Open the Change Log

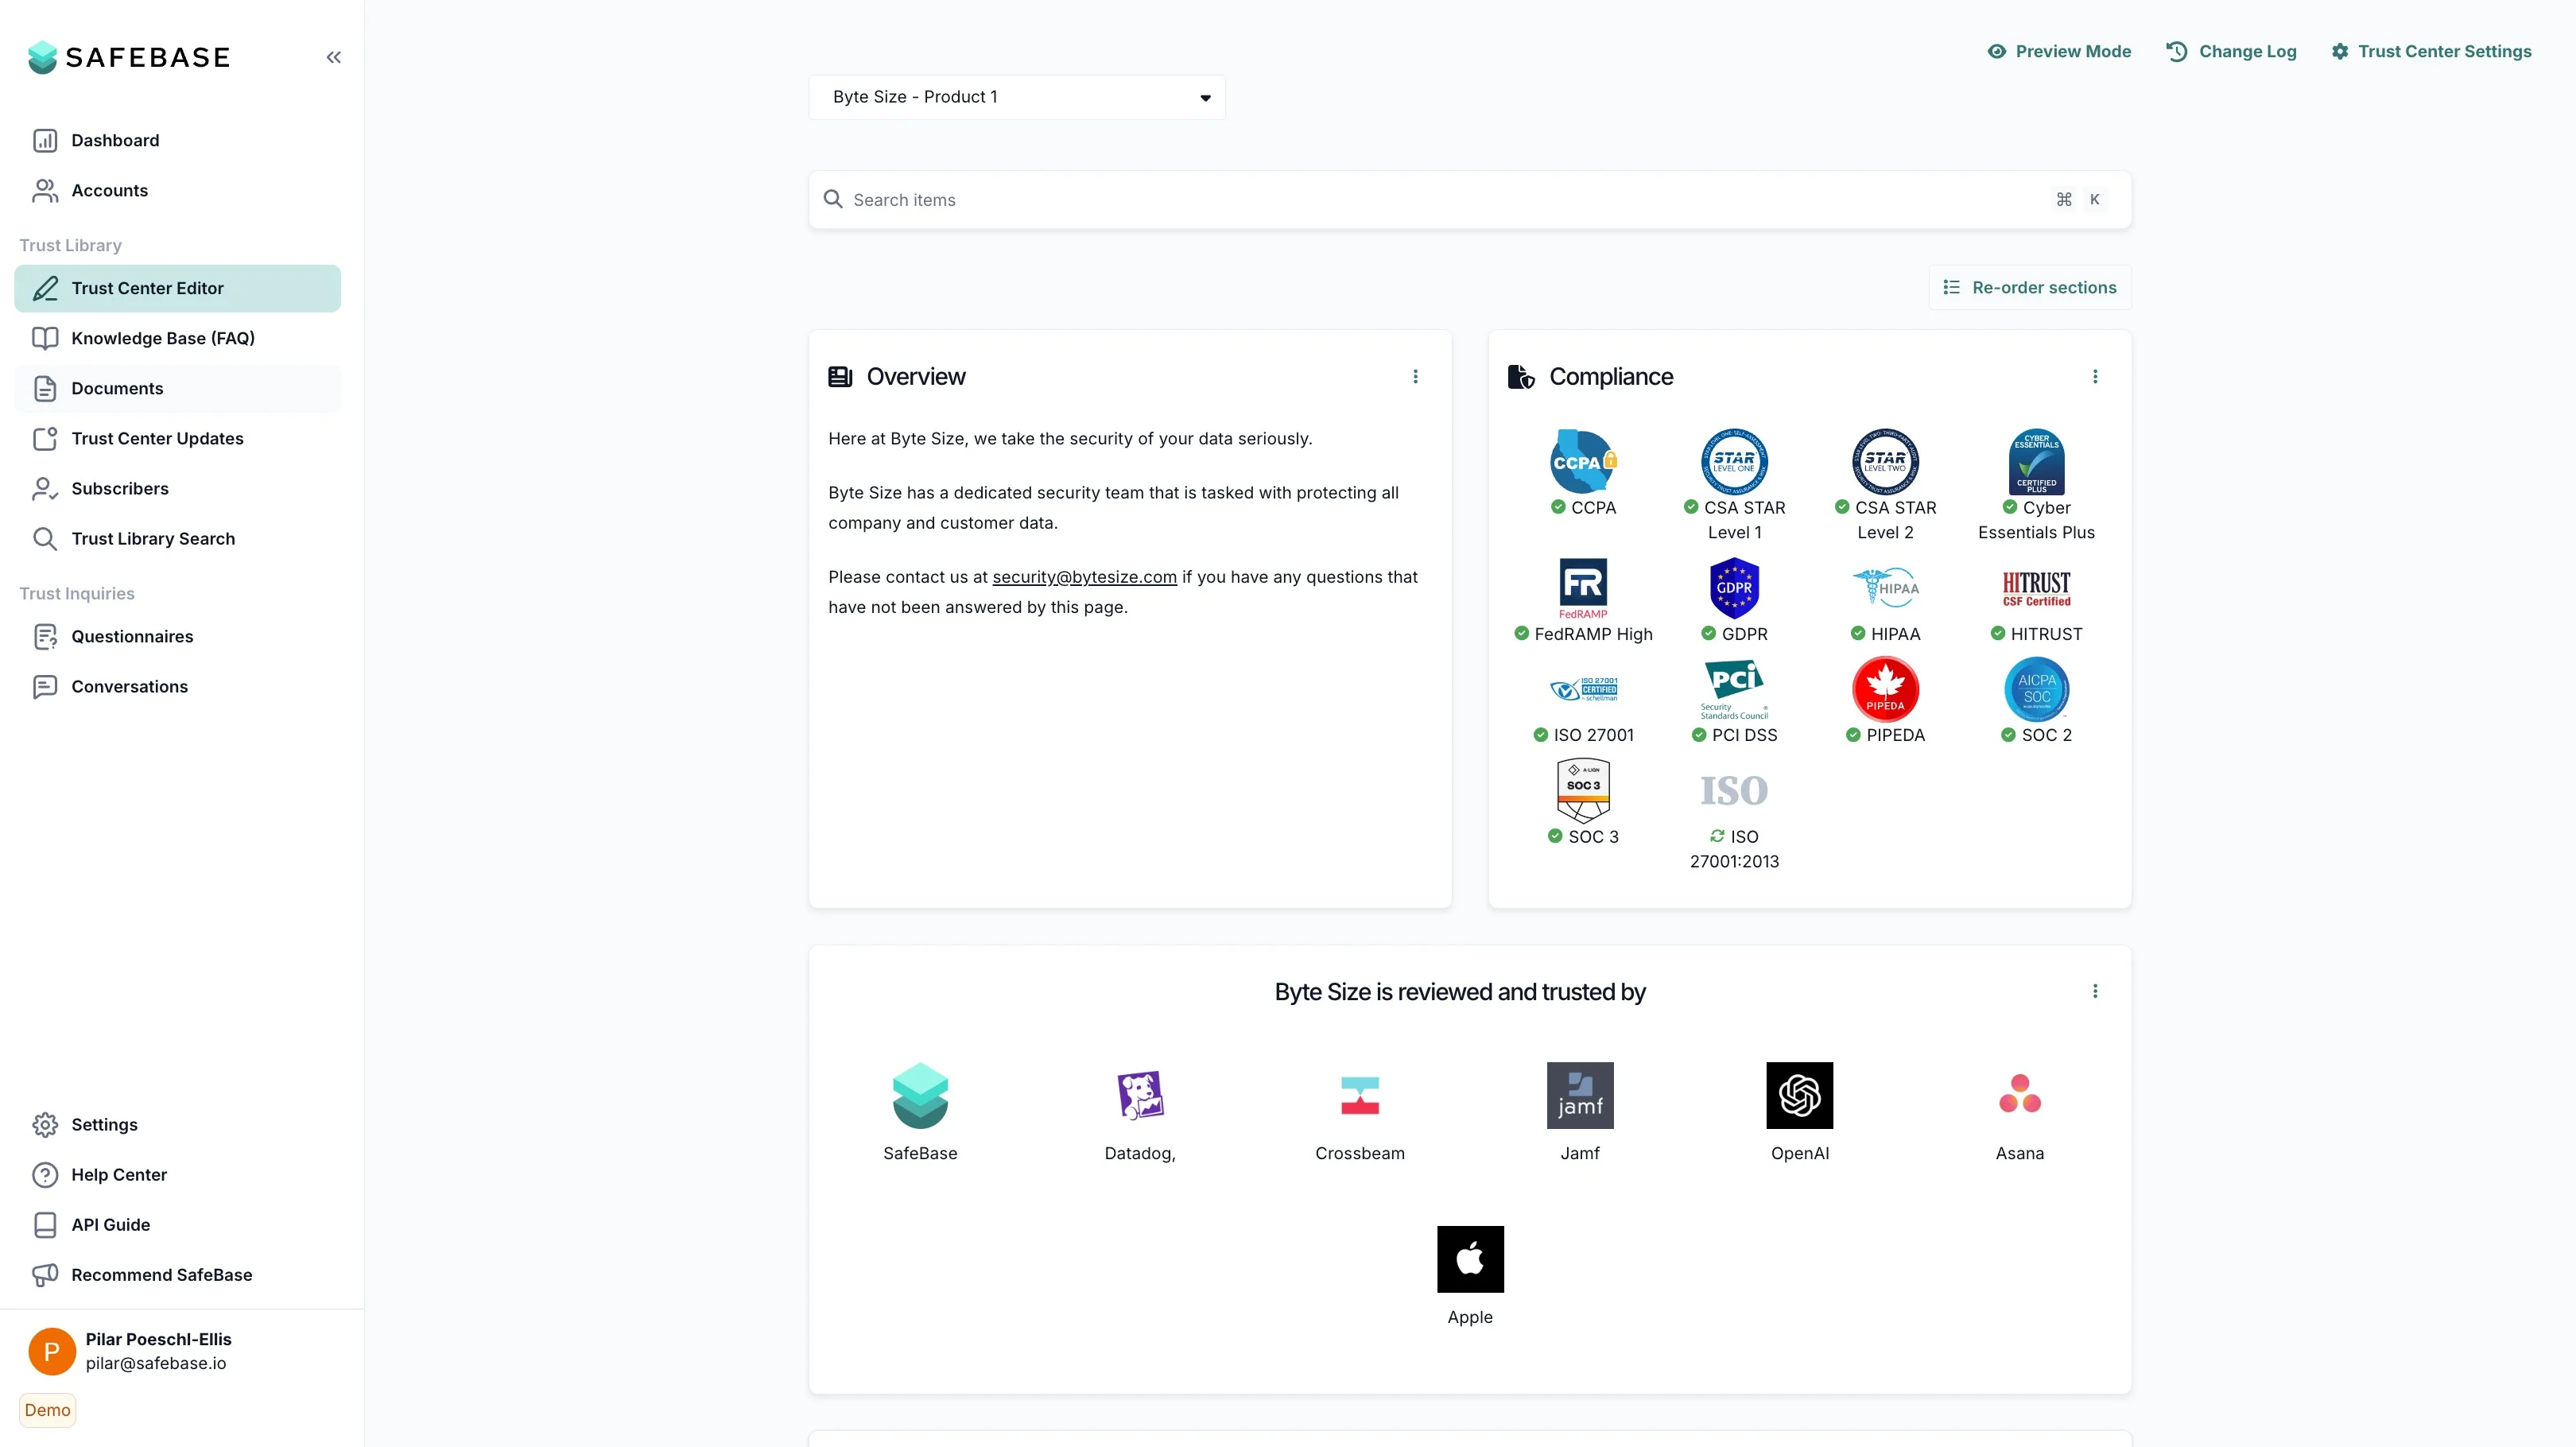[2231, 51]
